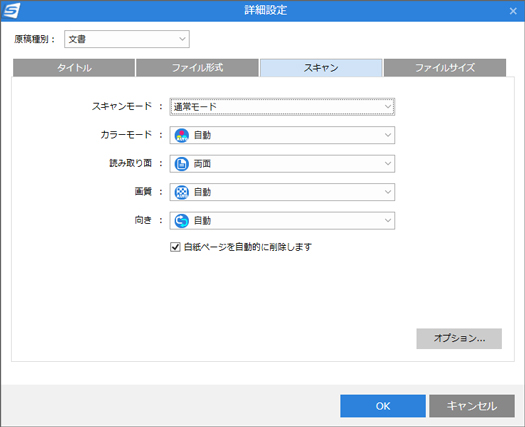Expand the 読み取り面 dropdown arrow

pyautogui.click(x=388, y=164)
